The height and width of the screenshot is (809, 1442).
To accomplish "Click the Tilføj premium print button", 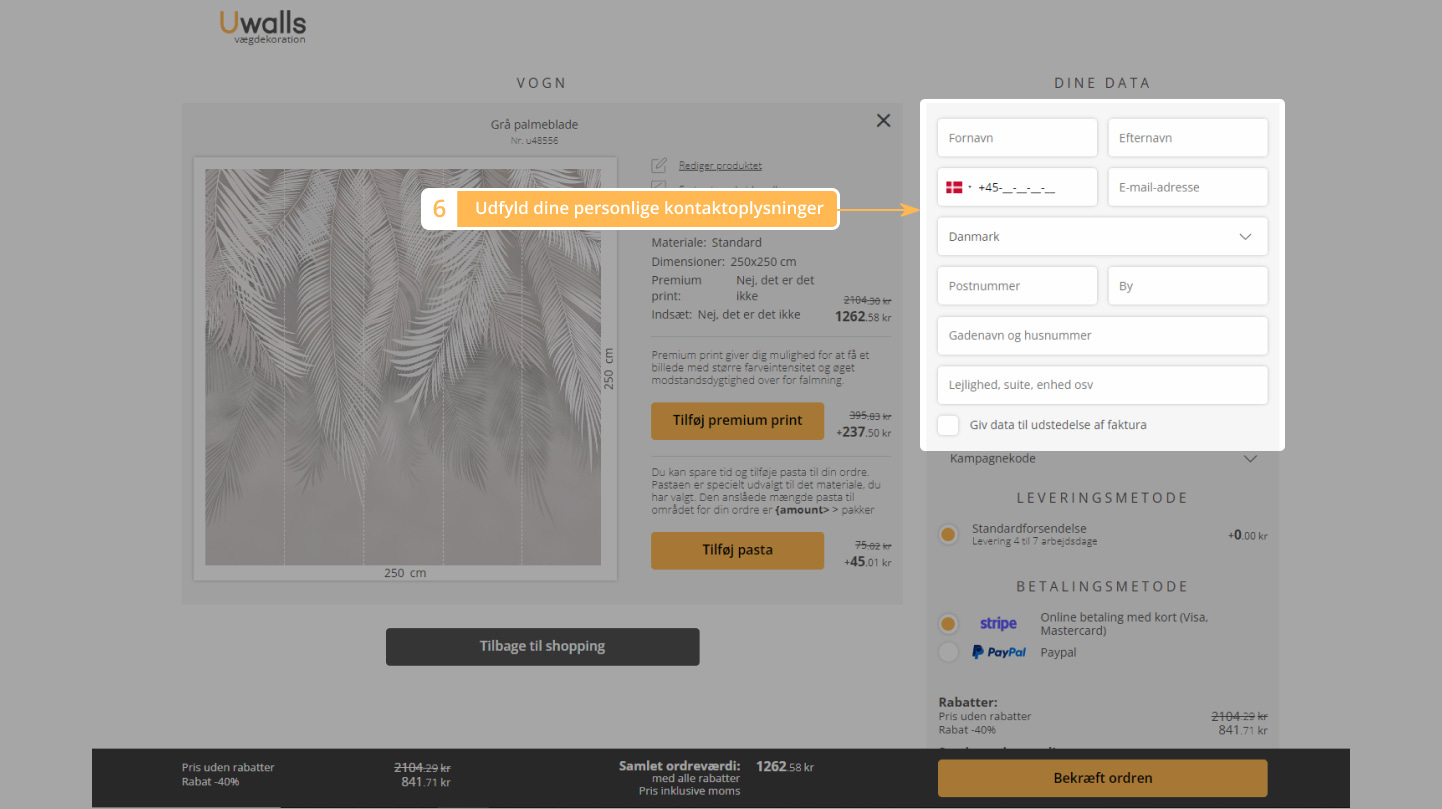I will pos(737,421).
